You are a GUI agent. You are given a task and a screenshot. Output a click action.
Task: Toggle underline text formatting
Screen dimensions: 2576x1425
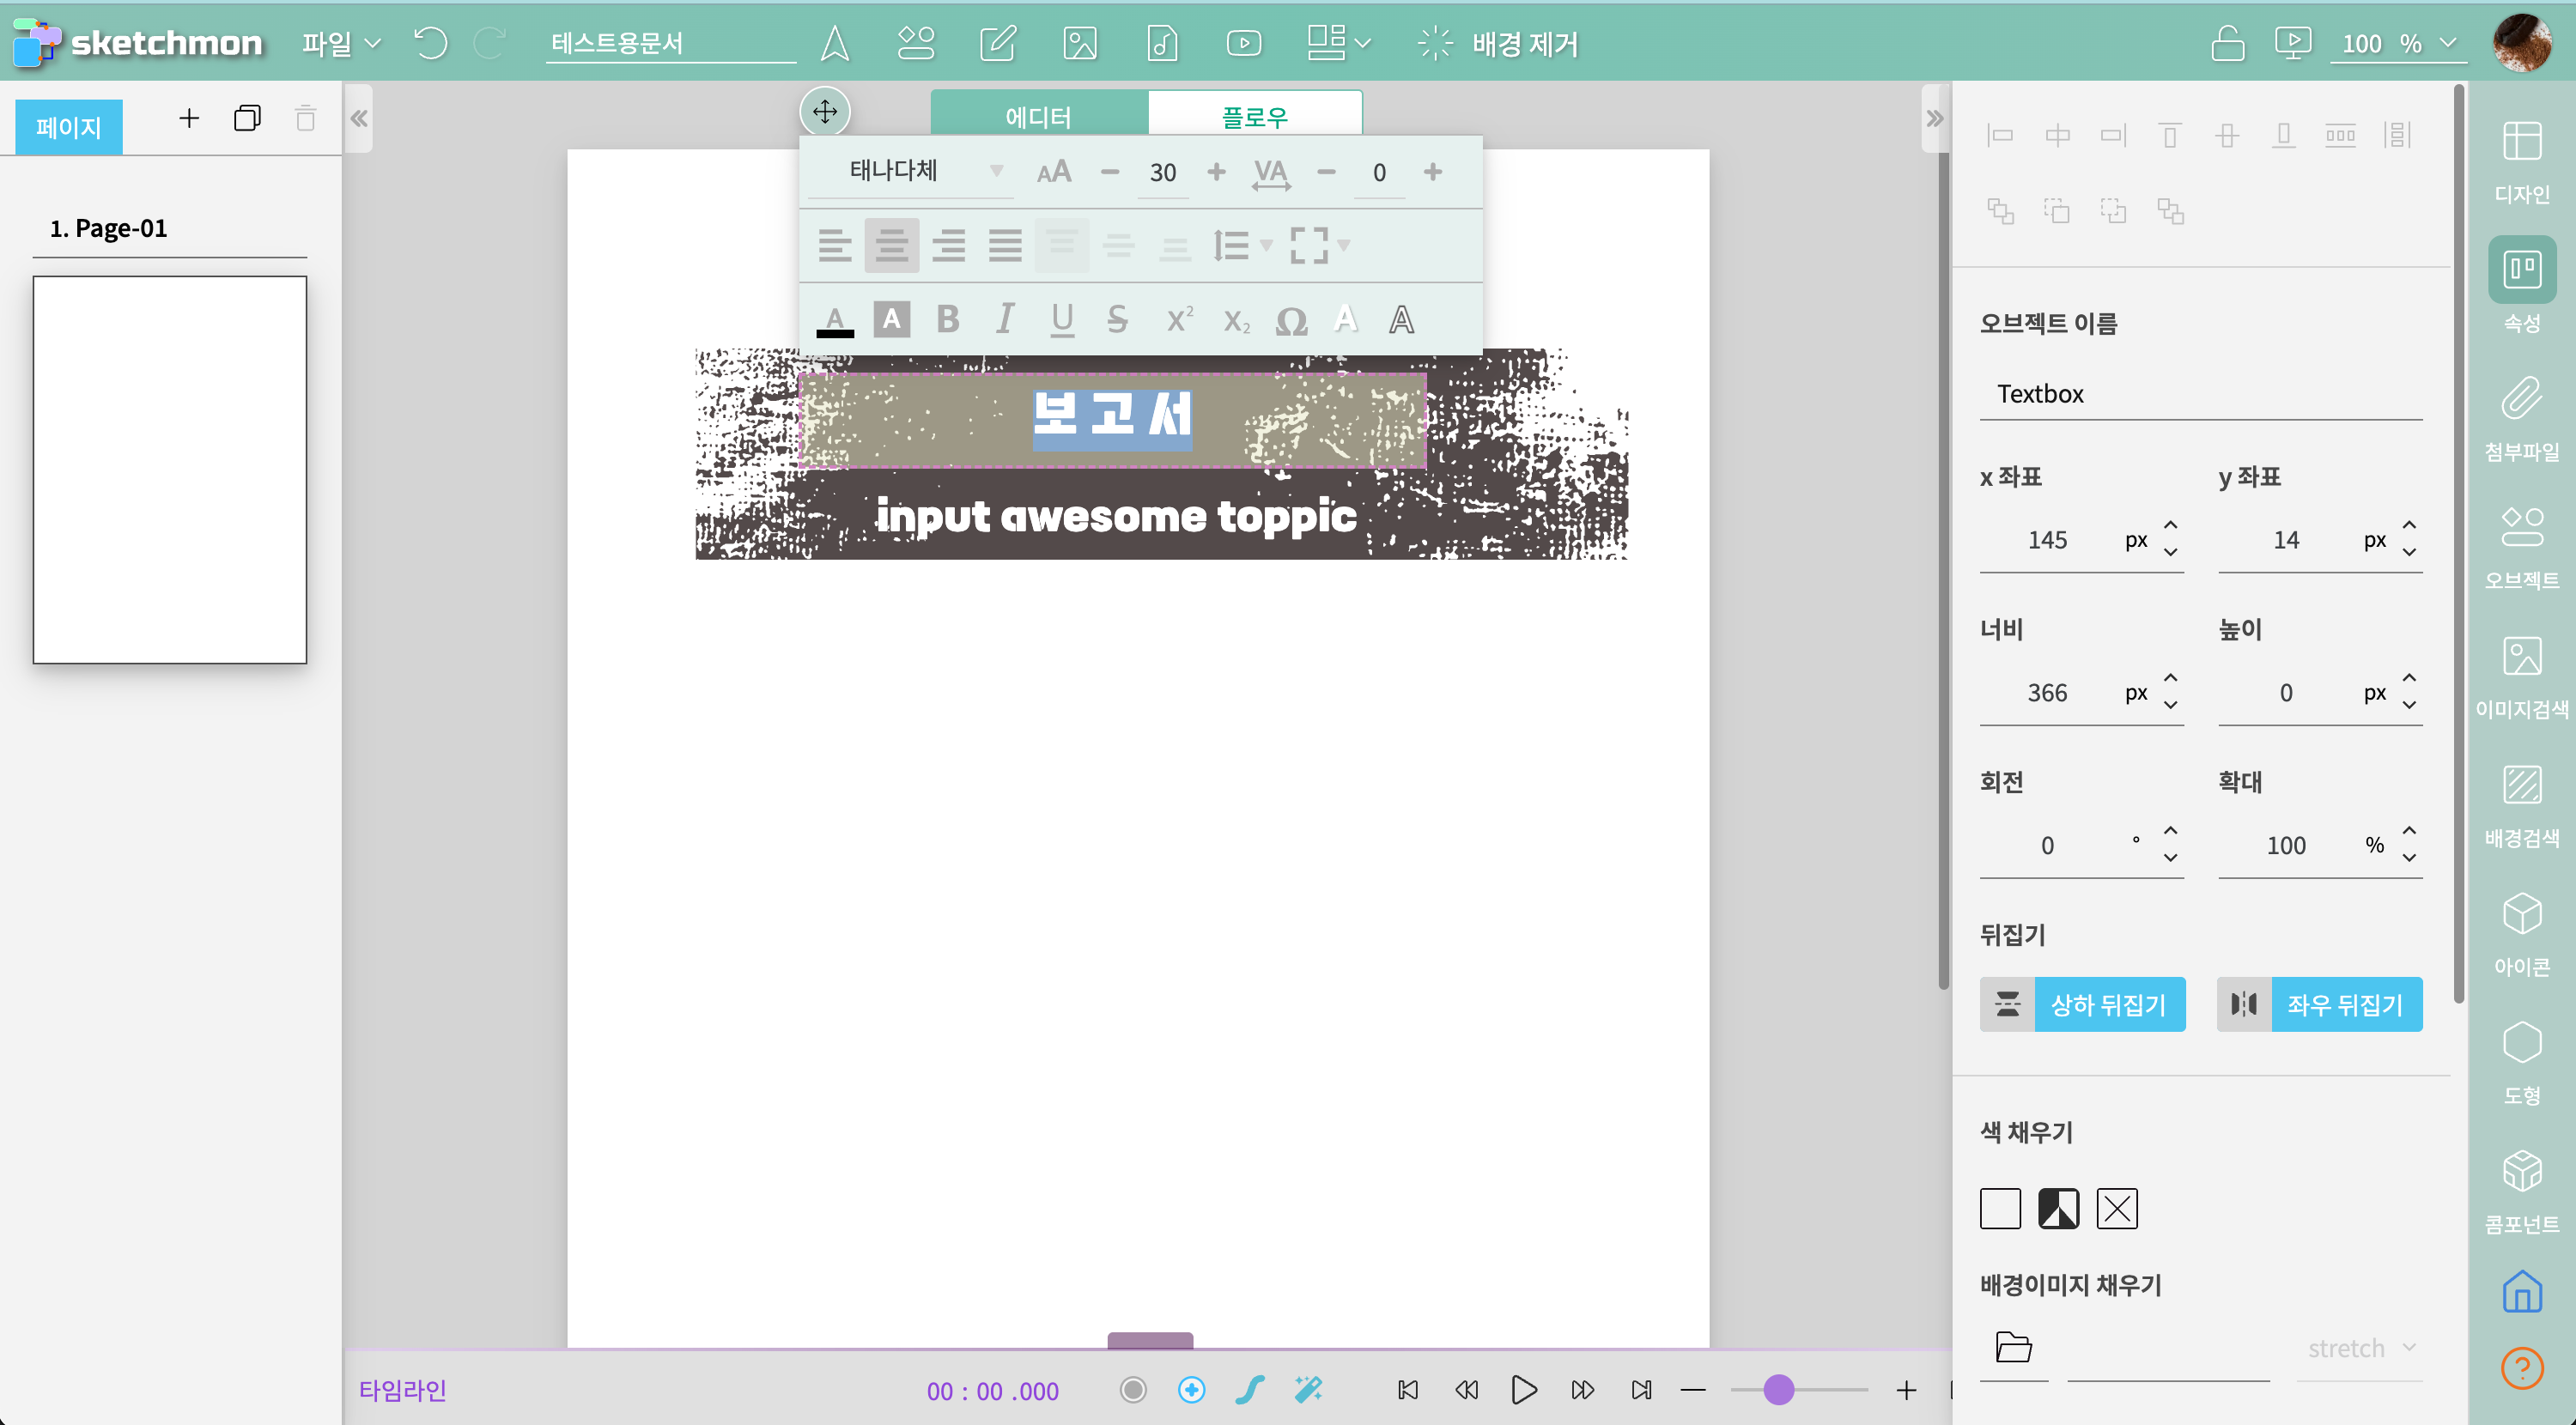pyautogui.click(x=1062, y=320)
